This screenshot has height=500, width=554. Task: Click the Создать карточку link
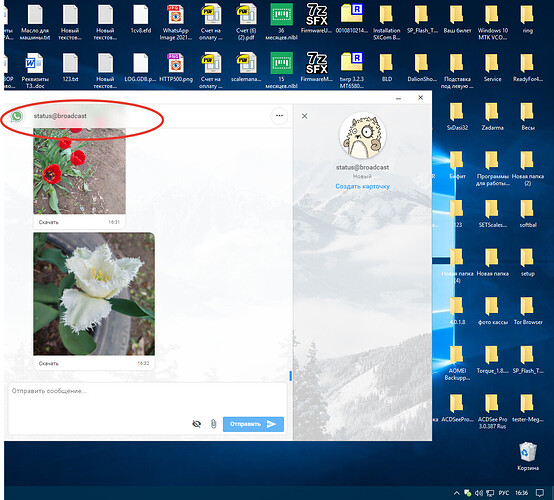point(362,186)
